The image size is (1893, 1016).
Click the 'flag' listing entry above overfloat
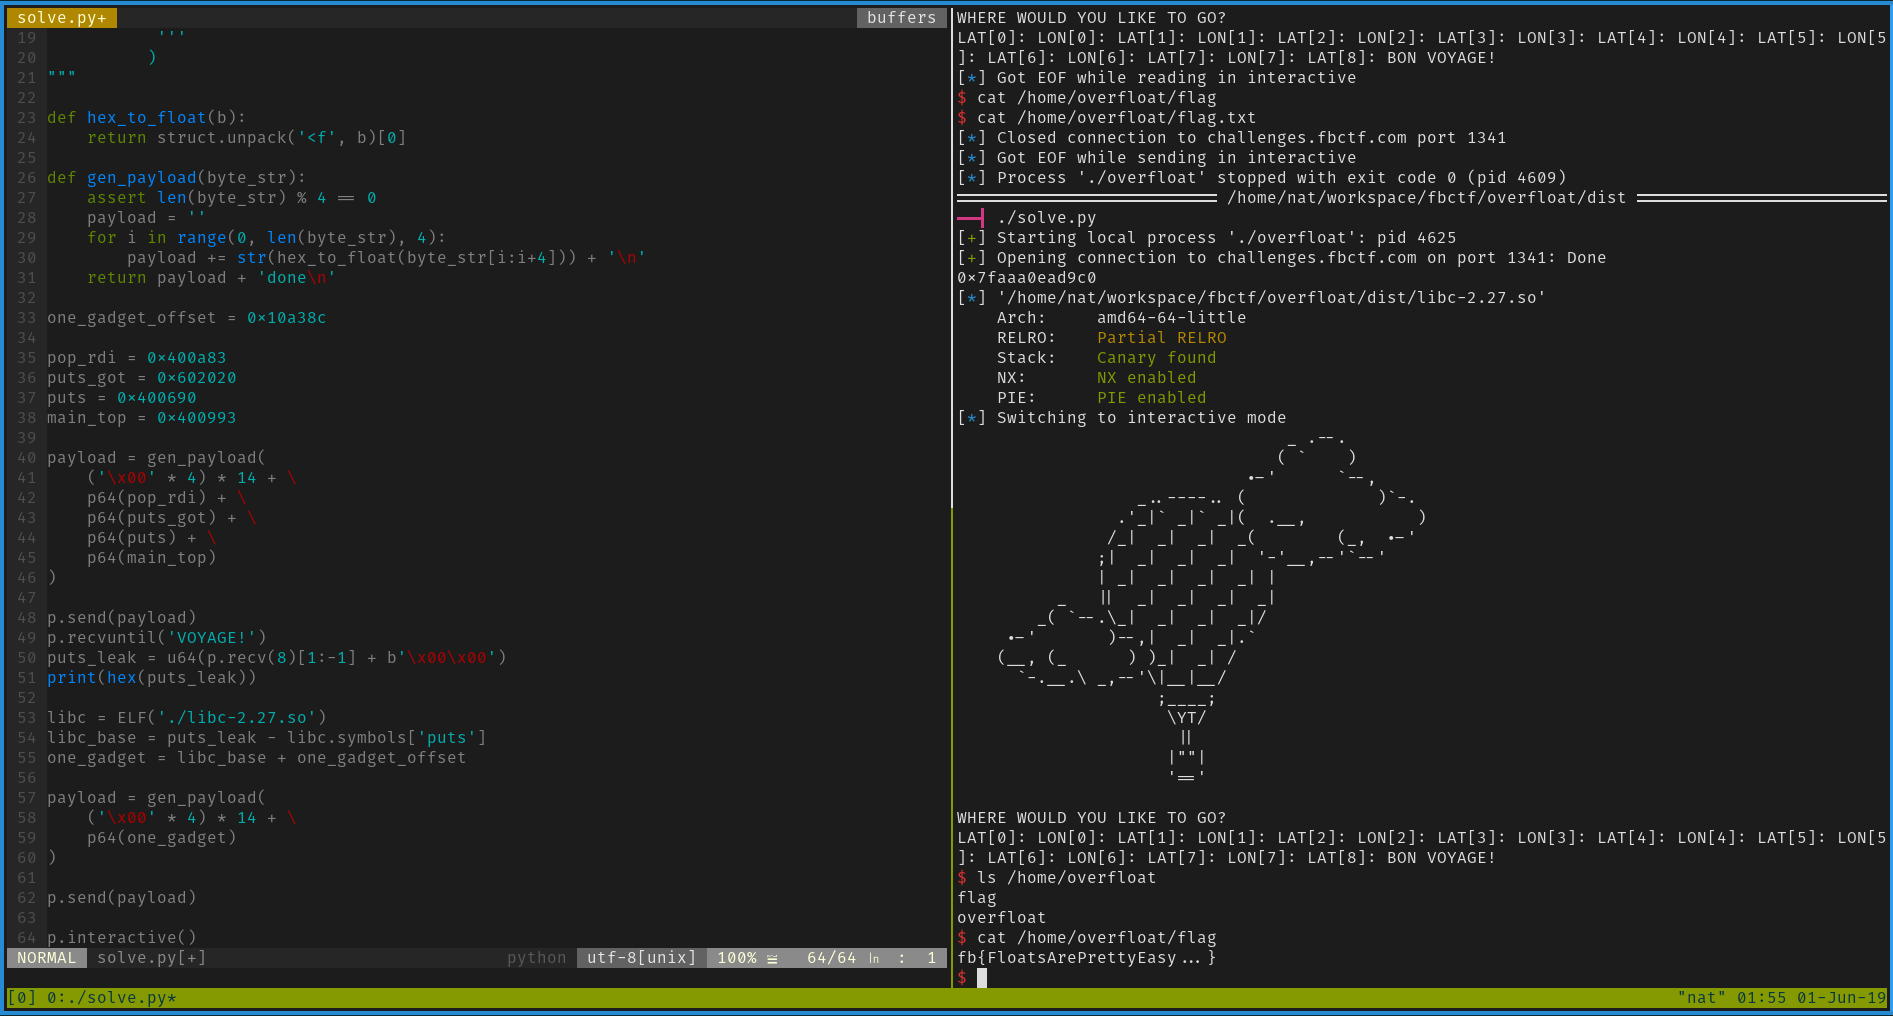(976, 898)
